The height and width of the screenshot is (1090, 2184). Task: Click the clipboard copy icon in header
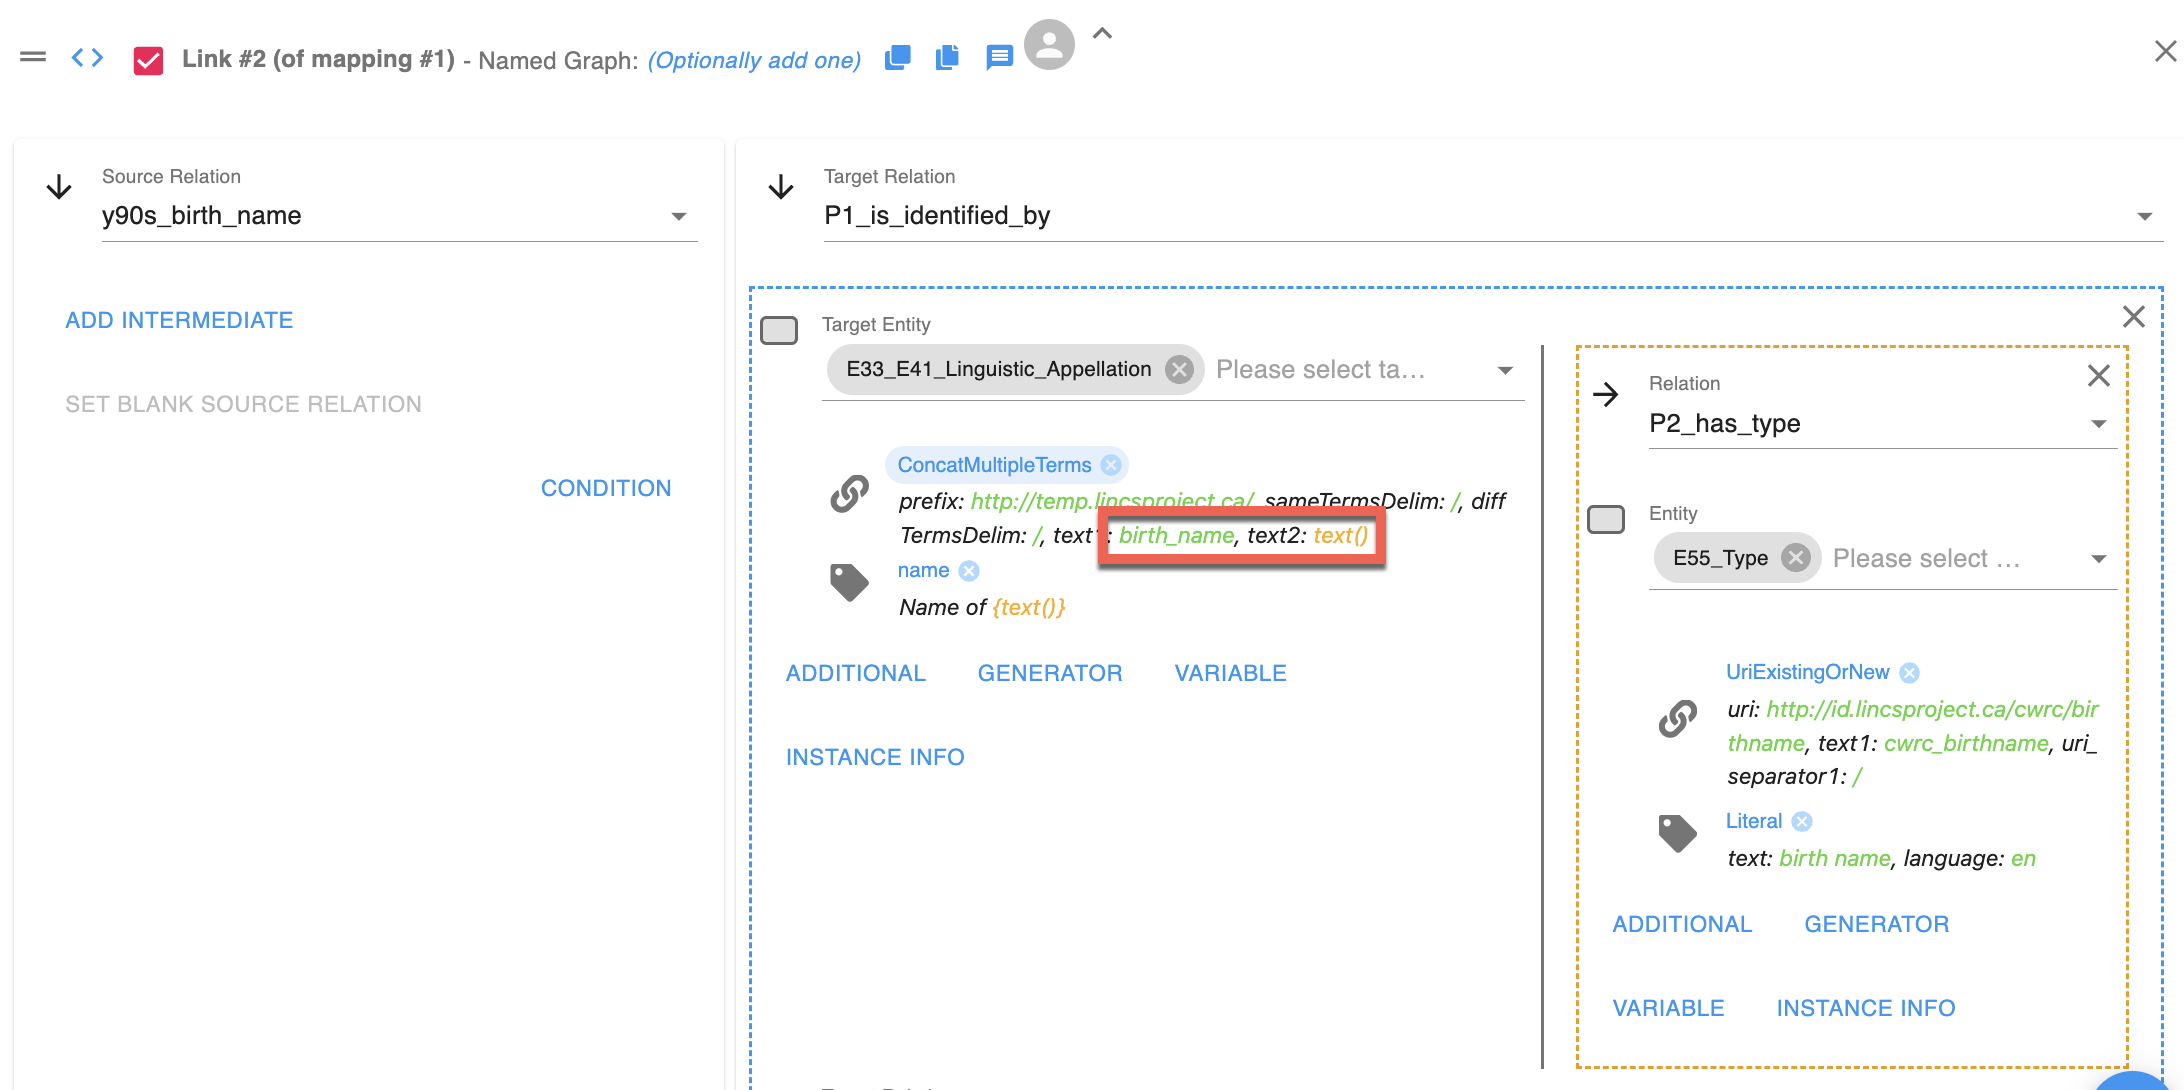point(947,58)
